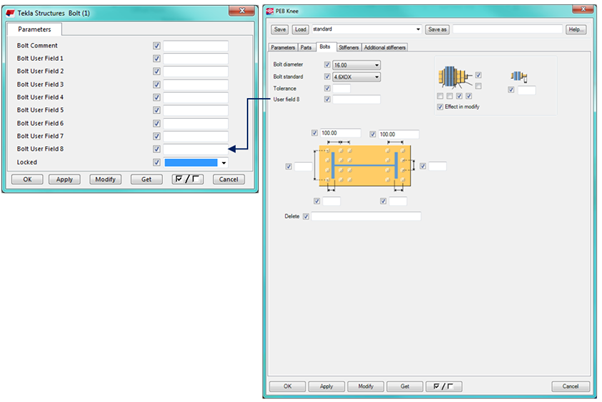Click the Tekla Structures logo in Bolt dialog
The width and height of the screenshot is (602, 402).
click(x=10, y=9)
